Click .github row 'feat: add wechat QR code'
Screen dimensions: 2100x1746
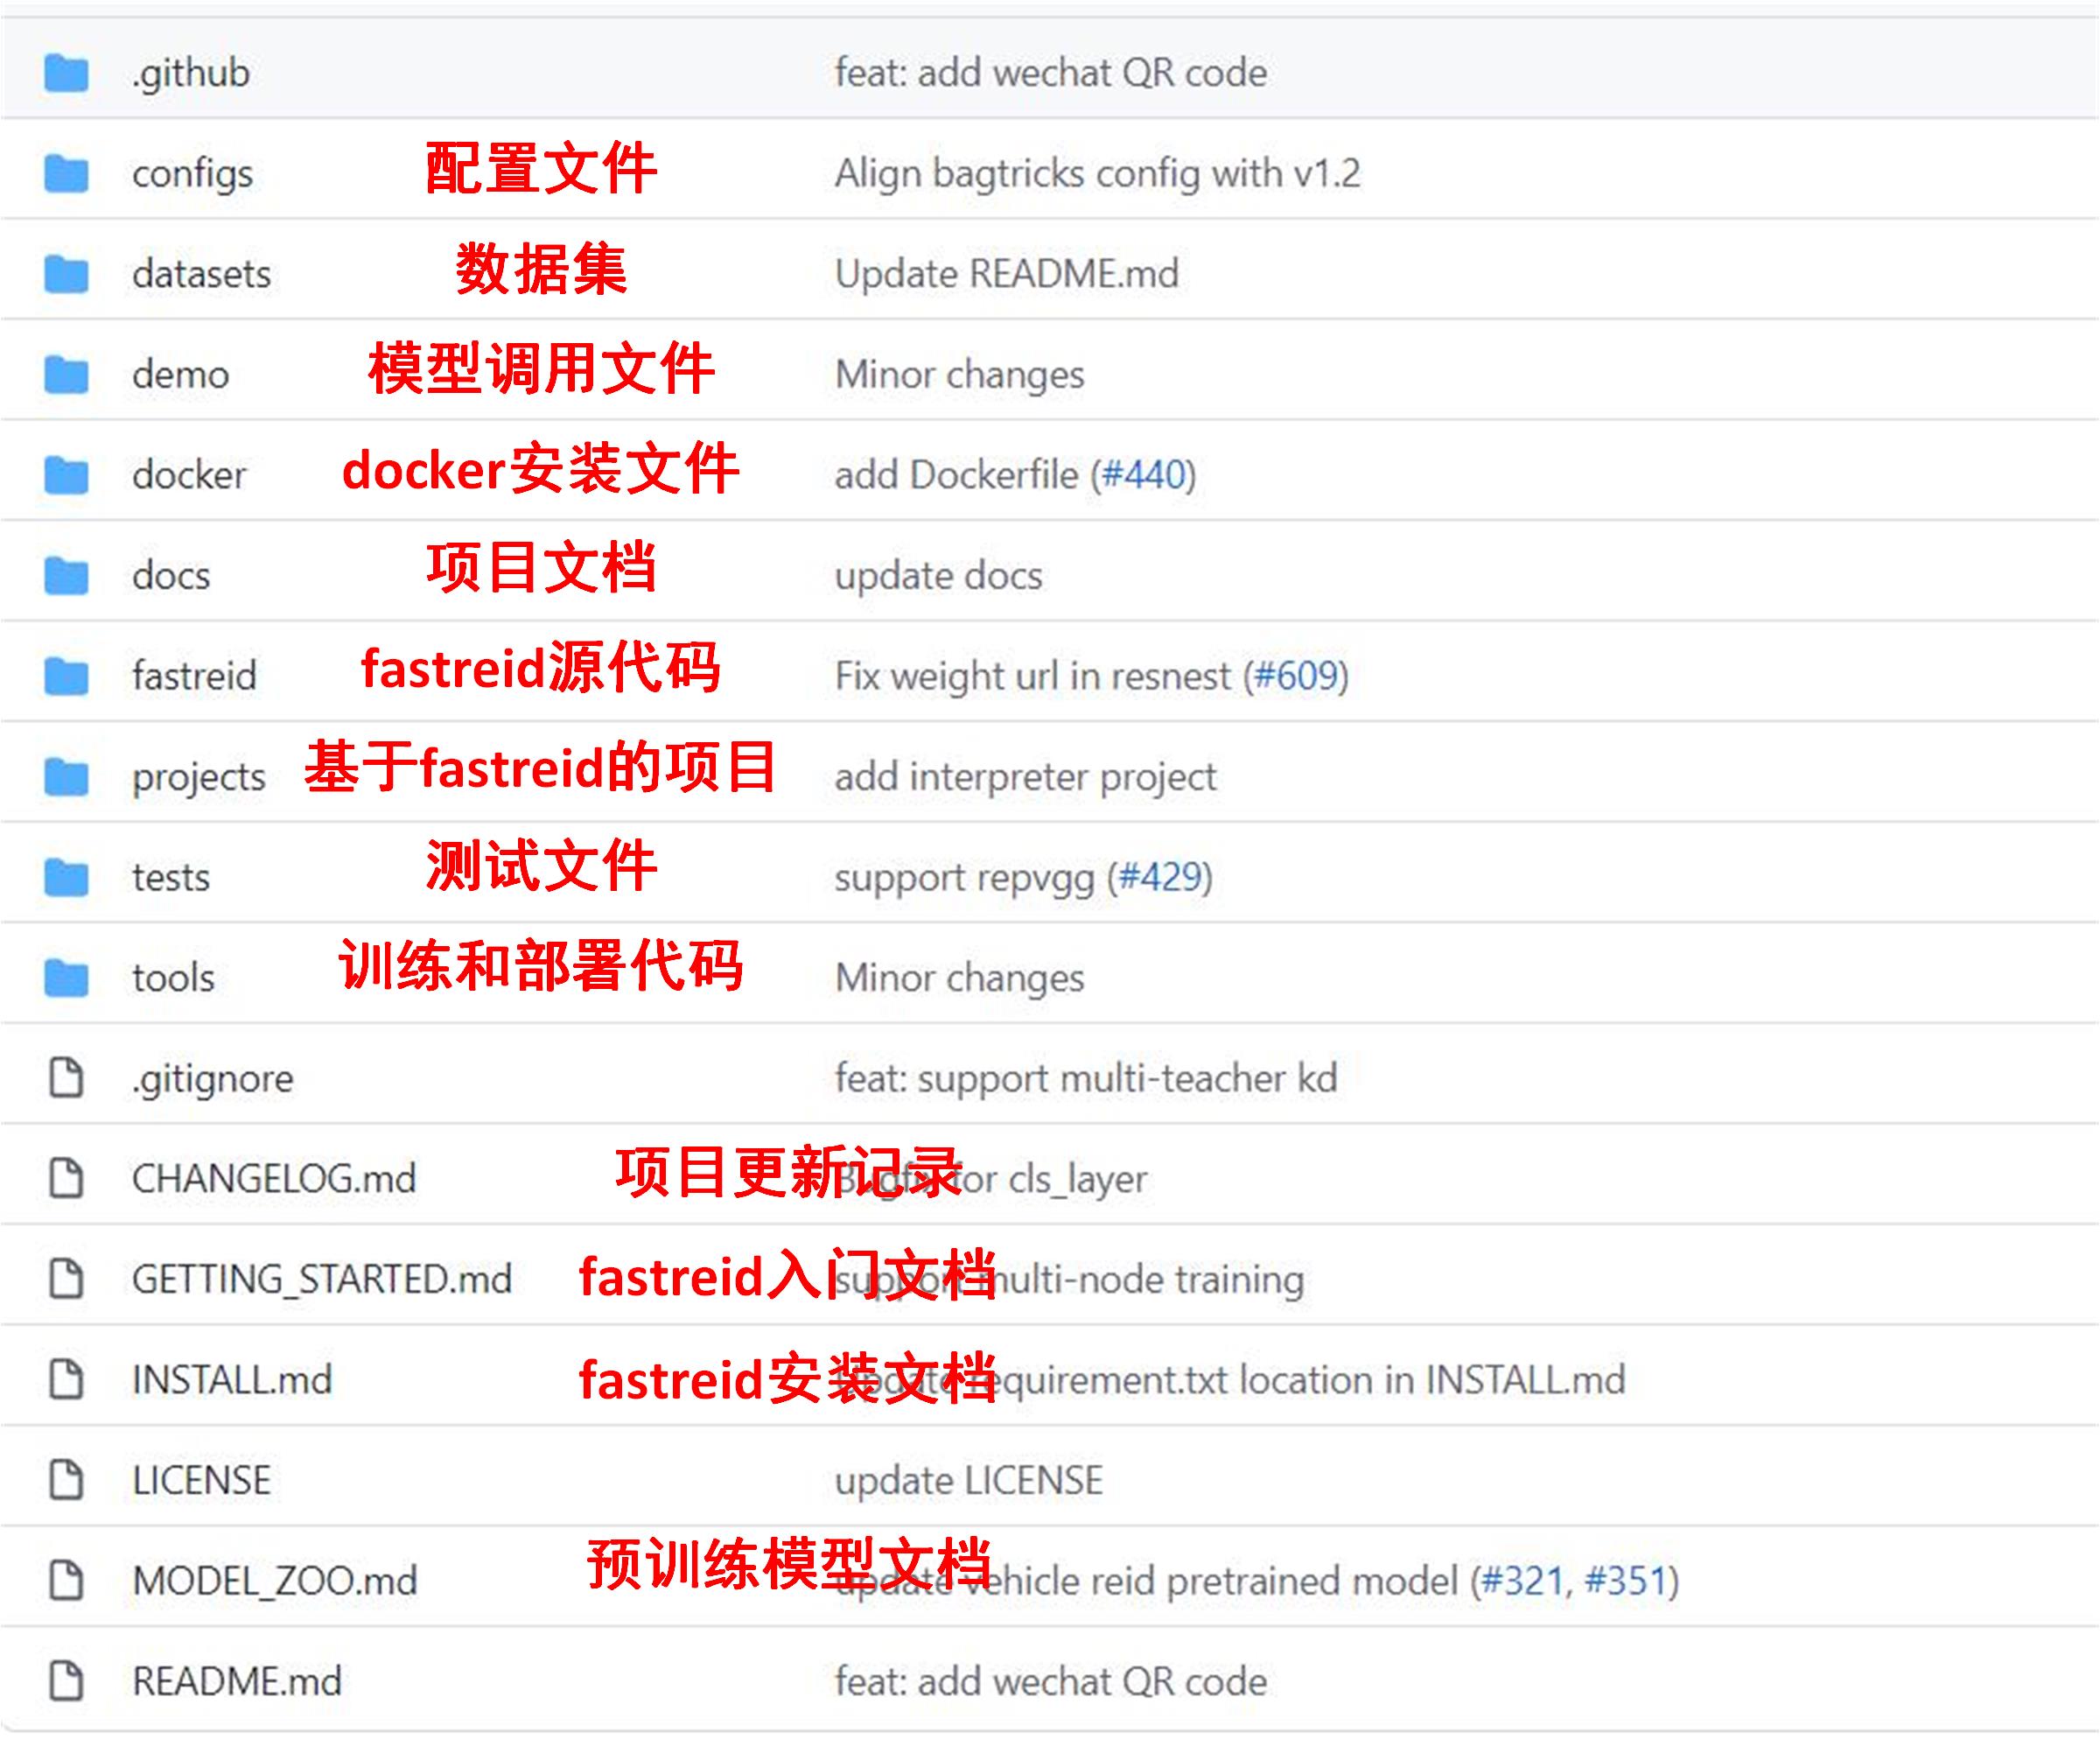point(1050,73)
